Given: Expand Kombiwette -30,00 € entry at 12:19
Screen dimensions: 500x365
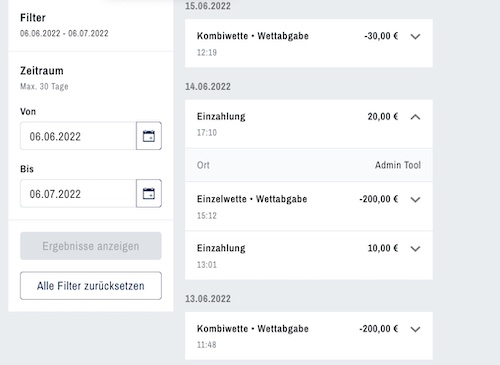Looking at the screenshot, I should (415, 36).
